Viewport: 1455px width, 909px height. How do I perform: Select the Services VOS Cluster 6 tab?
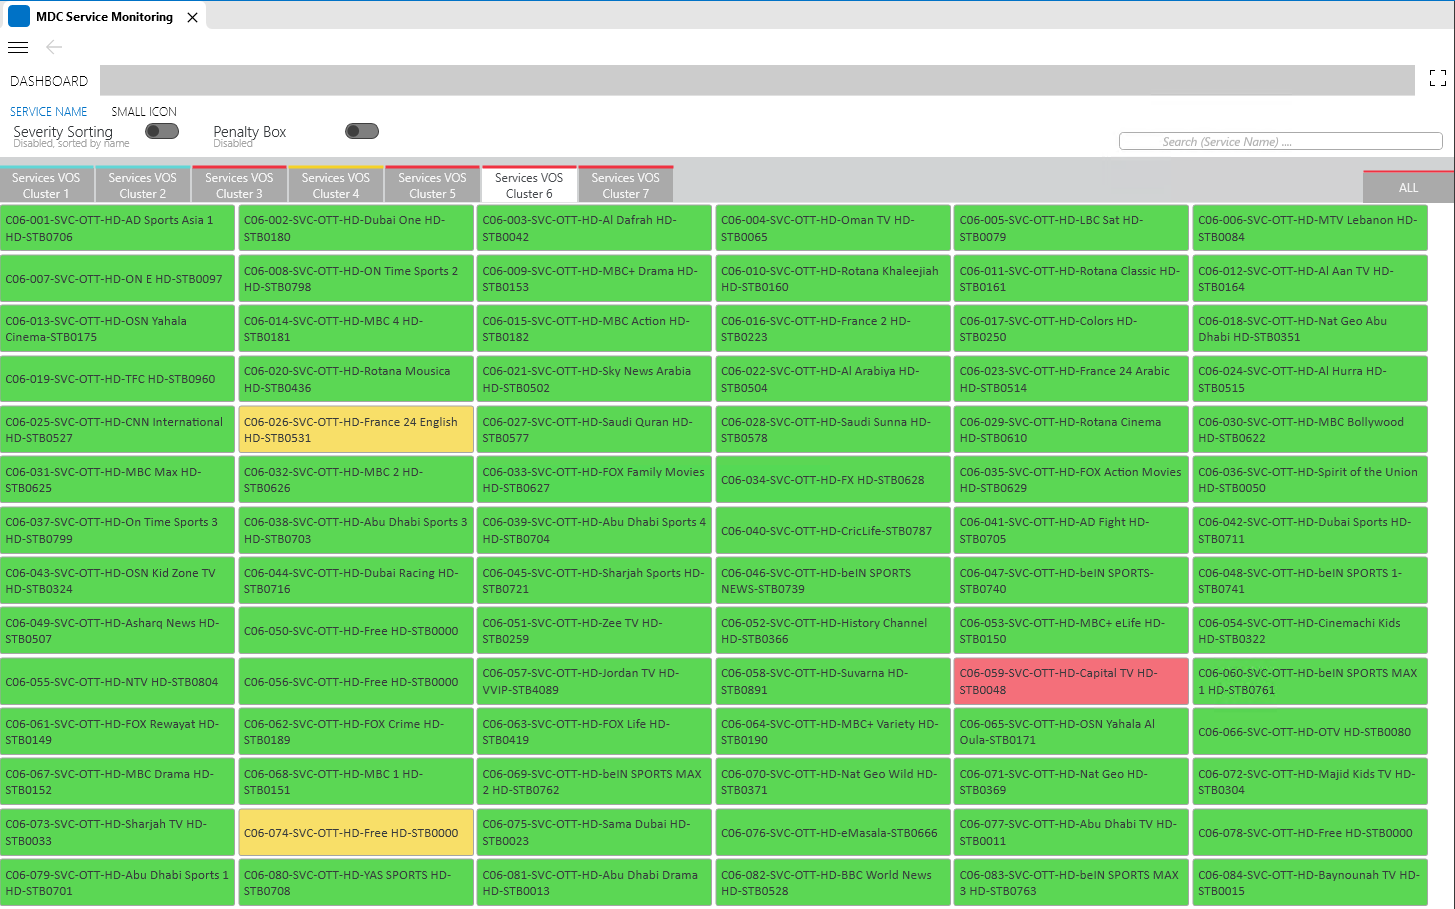pos(529,184)
